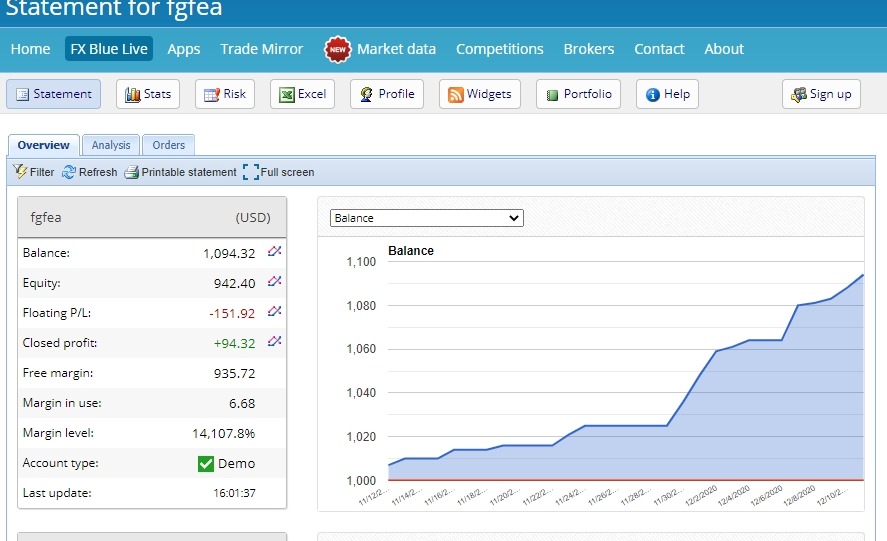Toggle Full screen view
The height and width of the screenshot is (541, 887).
pos(251,172)
